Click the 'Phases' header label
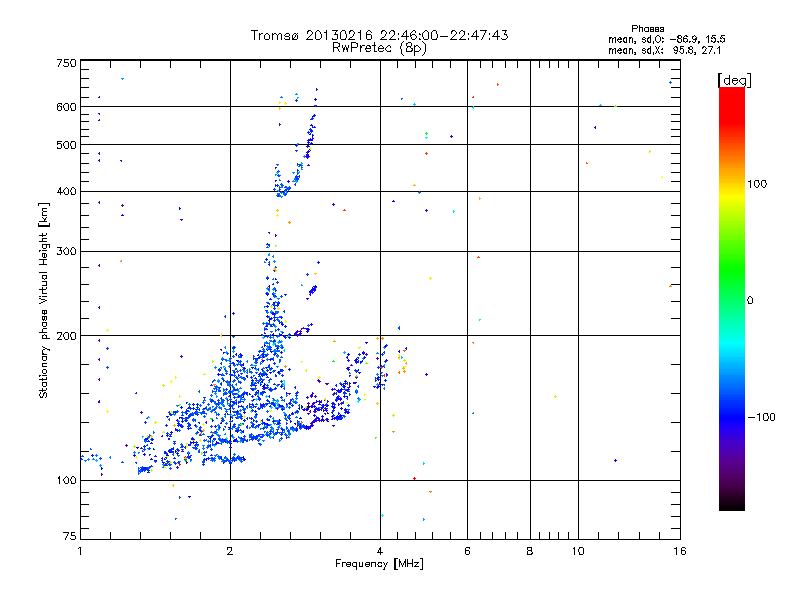This screenshot has height=600, width=800. 647,29
